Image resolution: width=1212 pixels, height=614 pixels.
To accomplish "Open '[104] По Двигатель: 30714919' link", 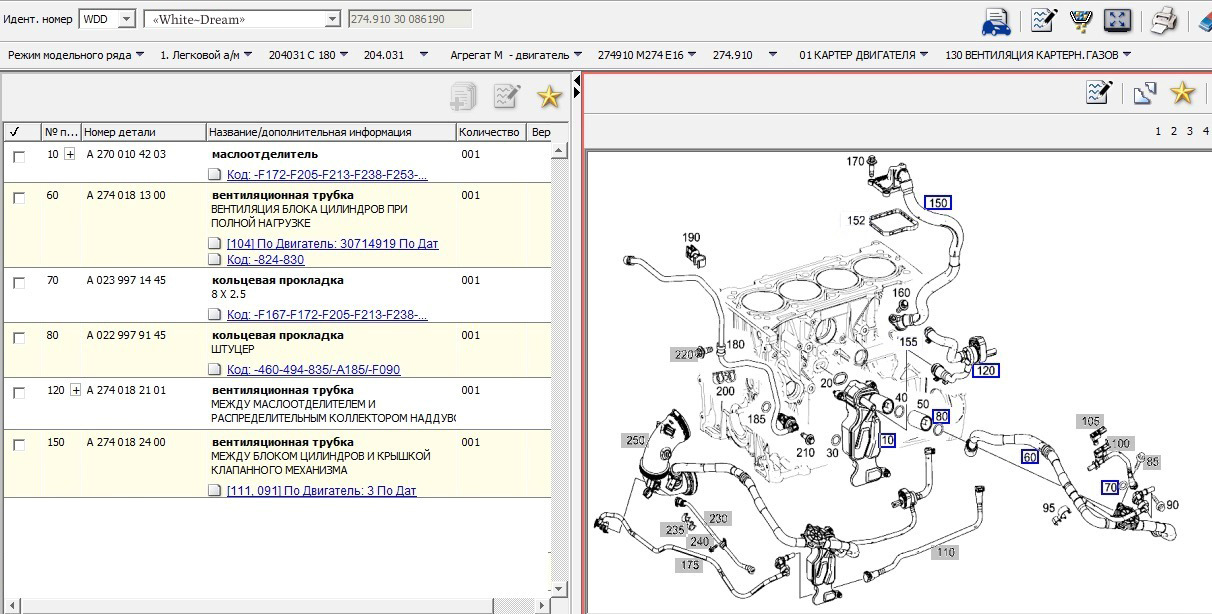I will pos(332,244).
